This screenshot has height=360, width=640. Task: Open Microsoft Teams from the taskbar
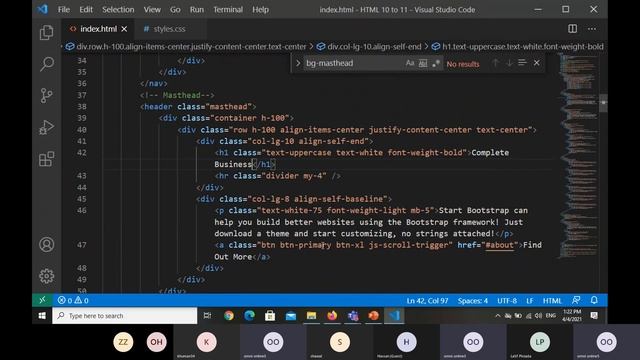click(x=353, y=316)
